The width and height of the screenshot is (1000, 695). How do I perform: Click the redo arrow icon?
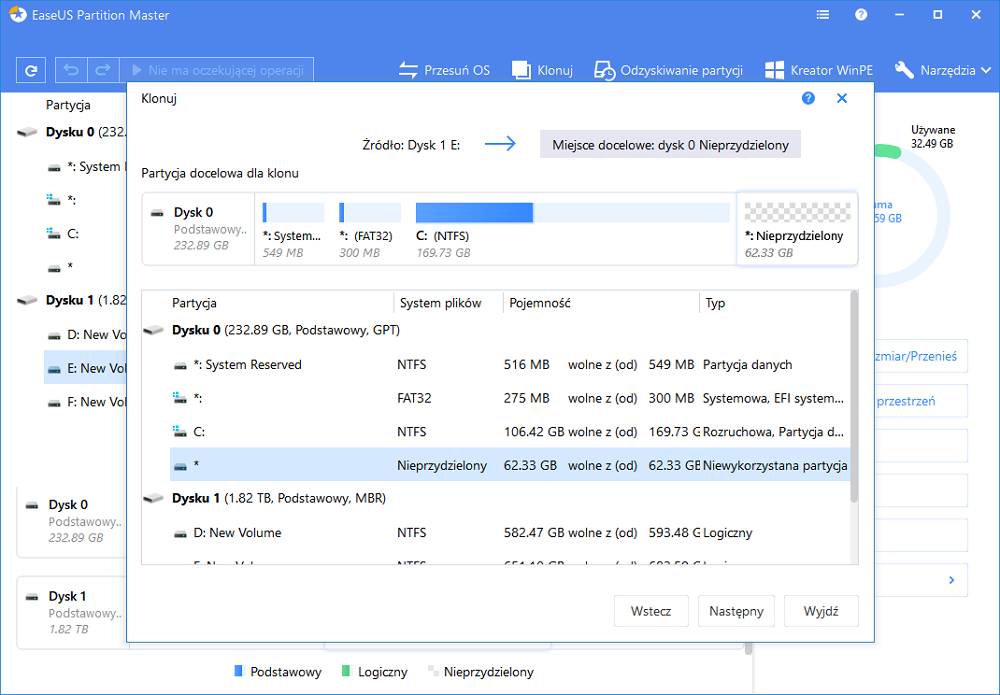(103, 70)
